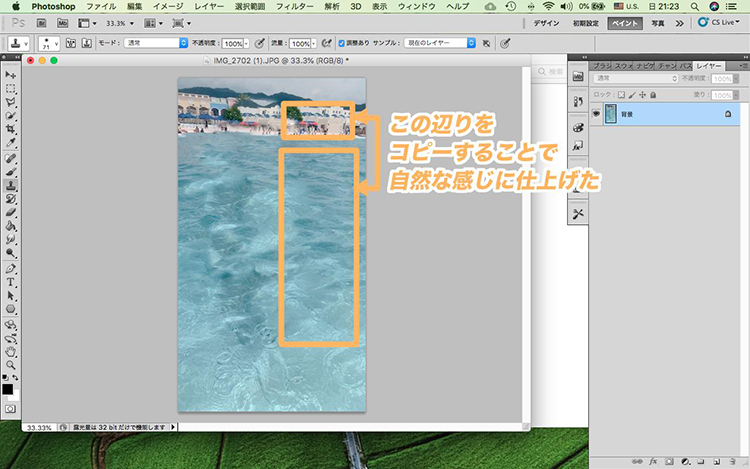
Task: Switch to the デザイン workspace
Action: point(546,23)
